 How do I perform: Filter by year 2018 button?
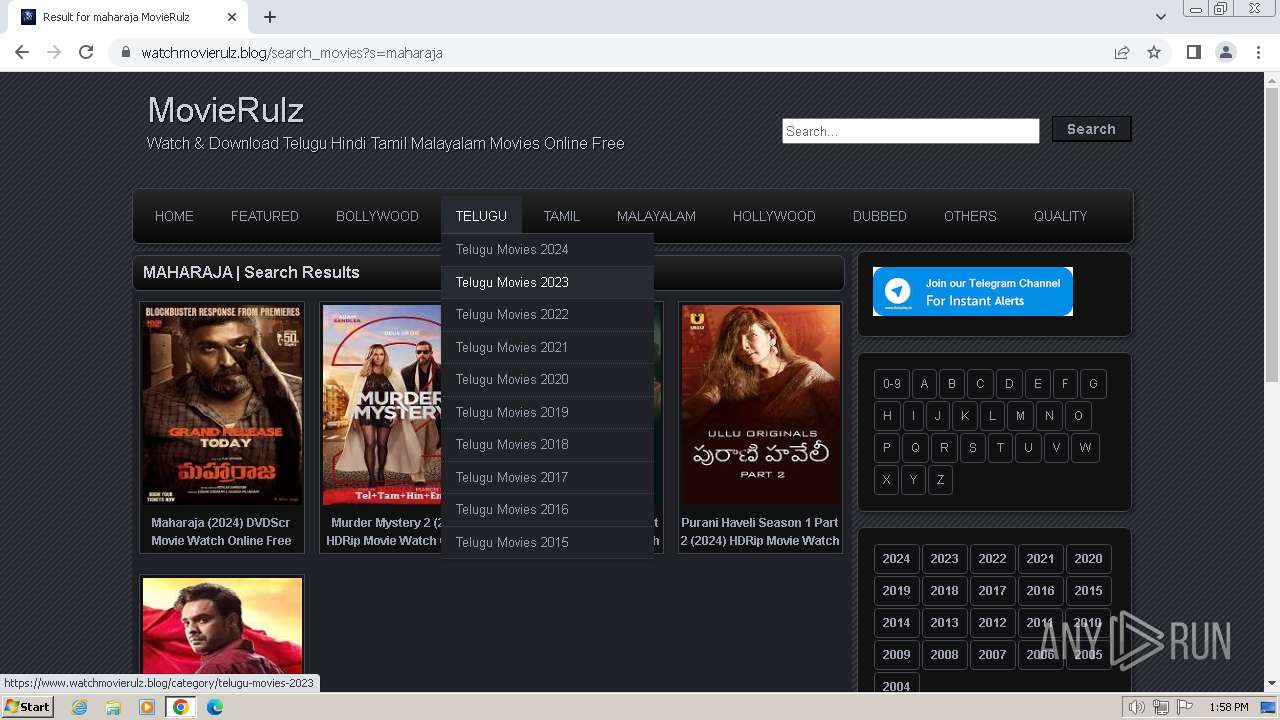[944, 591]
